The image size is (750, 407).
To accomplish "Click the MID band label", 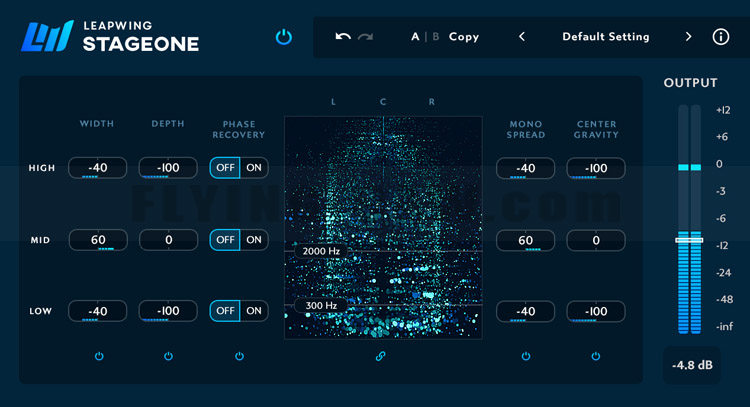I will coord(40,240).
